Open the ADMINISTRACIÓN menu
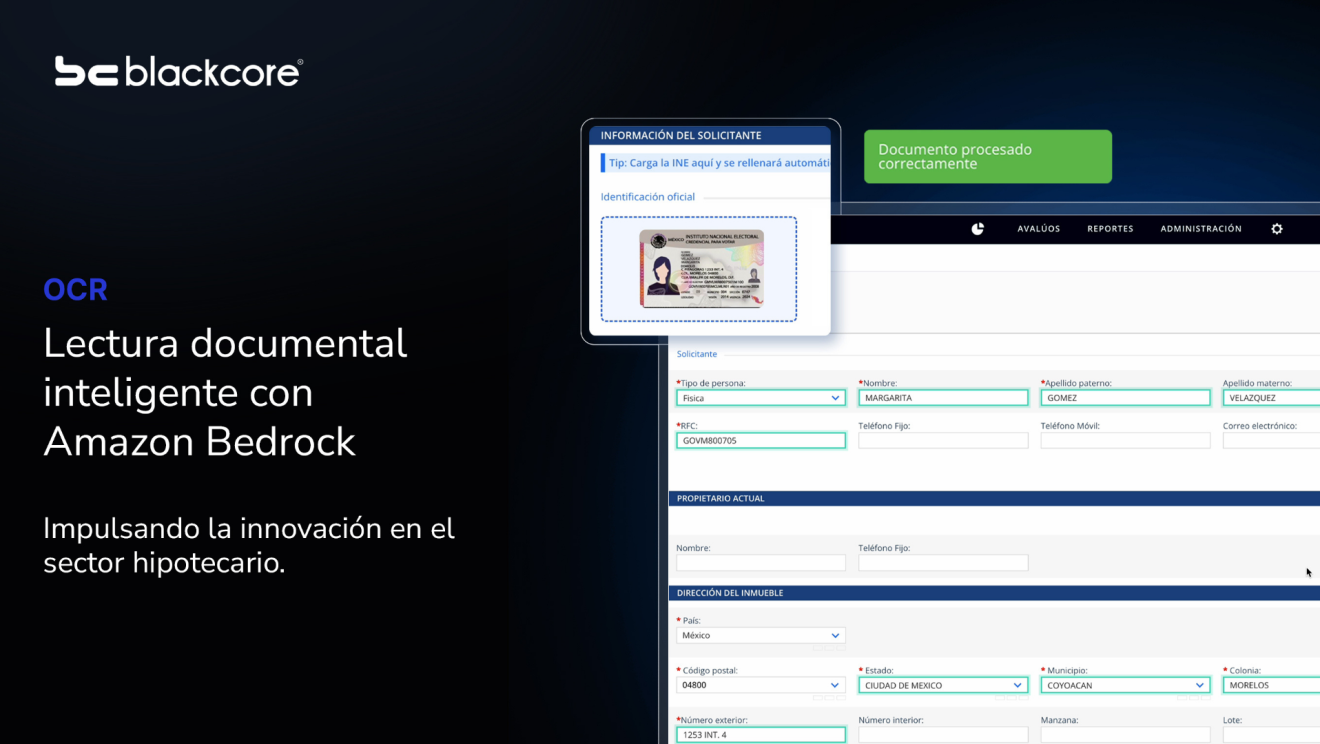The image size is (1320, 744). (x=1201, y=229)
